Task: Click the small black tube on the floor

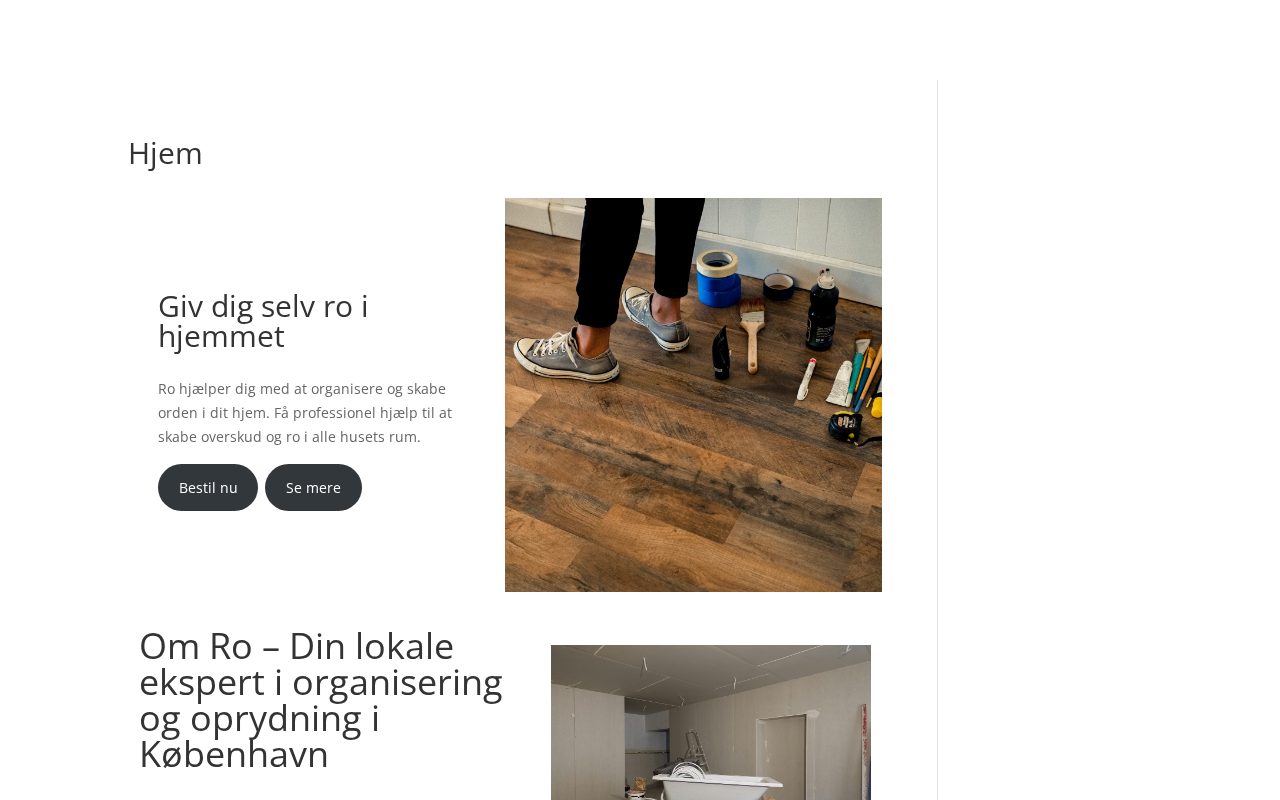Action: pyautogui.click(x=722, y=351)
